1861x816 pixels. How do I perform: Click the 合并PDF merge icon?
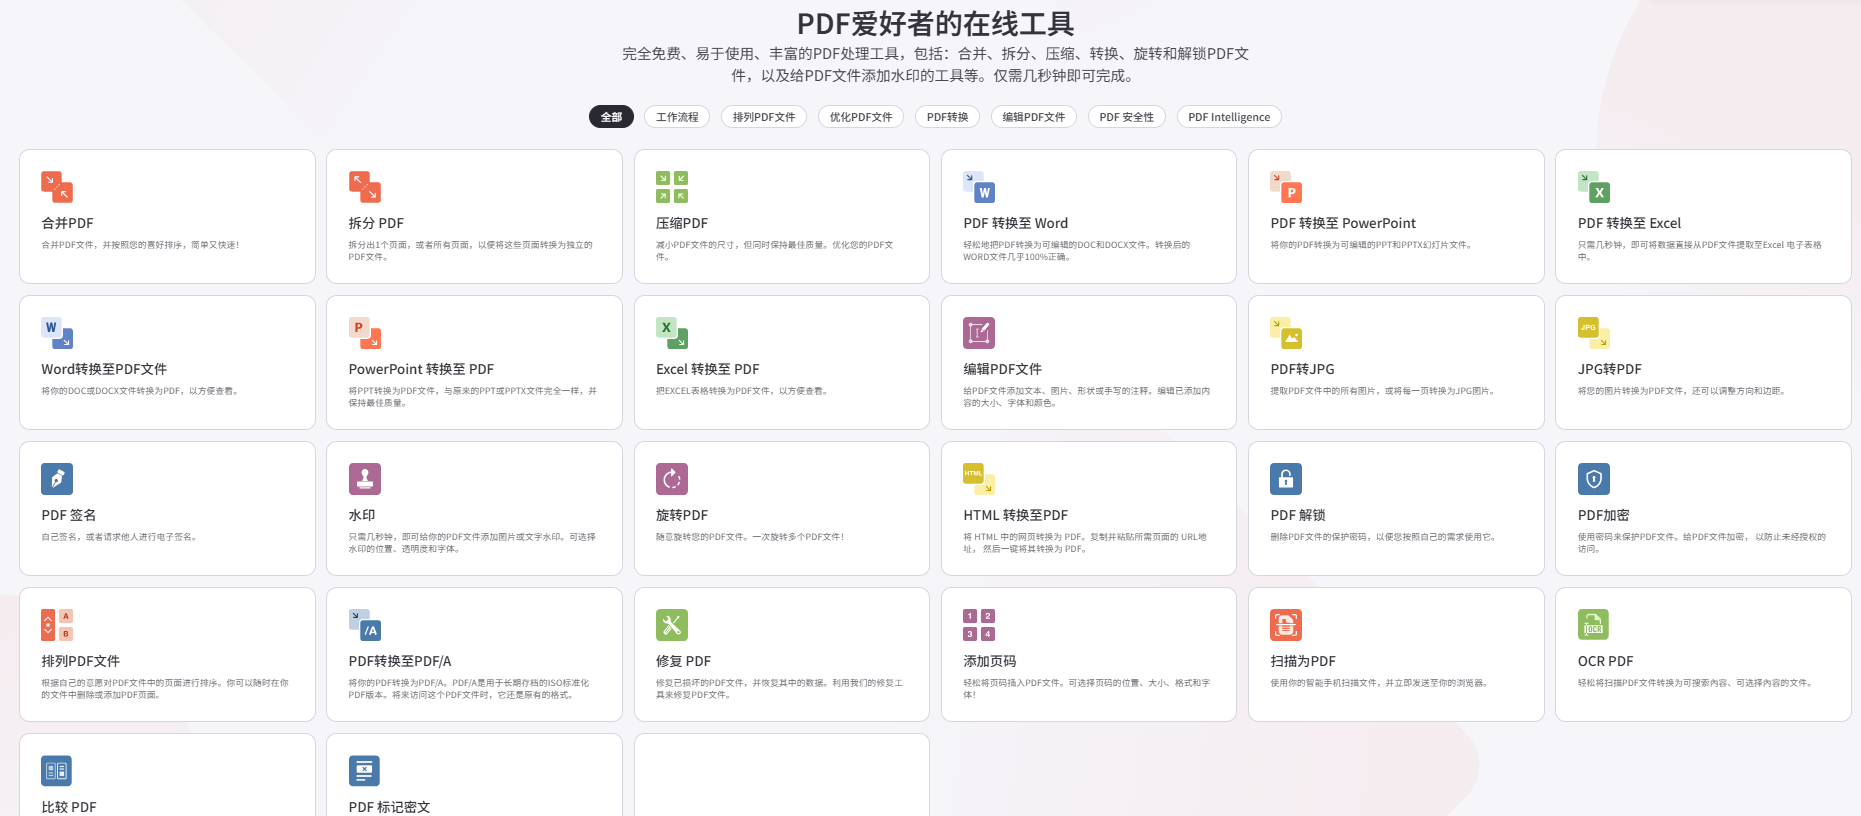coord(57,187)
